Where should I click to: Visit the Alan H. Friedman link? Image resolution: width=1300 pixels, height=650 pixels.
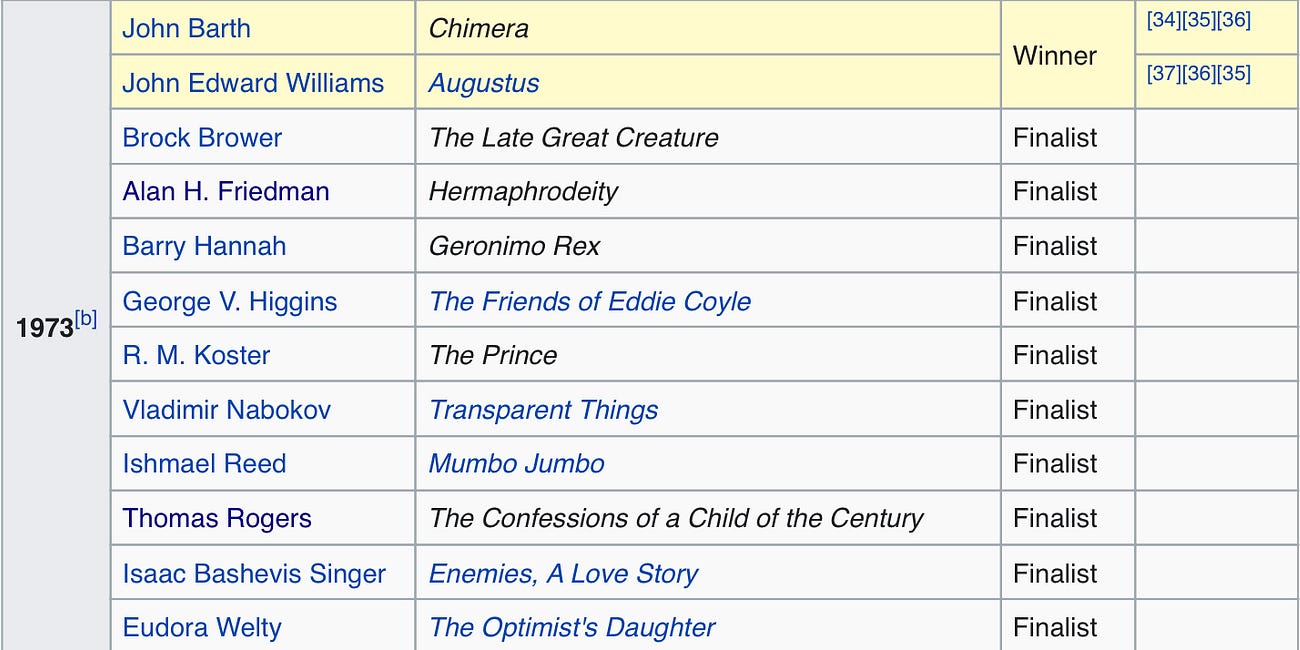(226, 191)
